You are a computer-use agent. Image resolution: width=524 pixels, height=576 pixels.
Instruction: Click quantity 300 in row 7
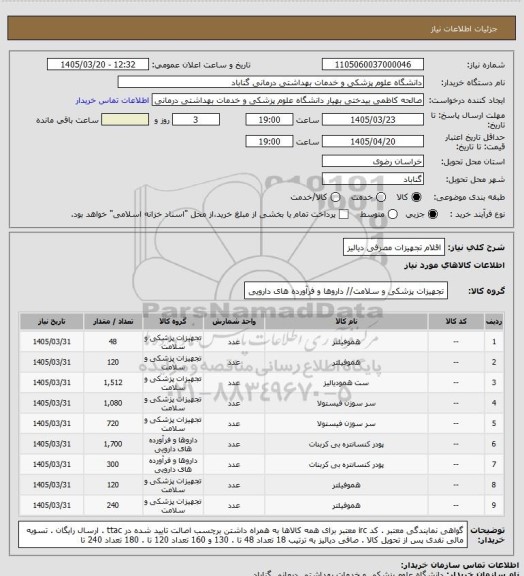tap(113, 465)
